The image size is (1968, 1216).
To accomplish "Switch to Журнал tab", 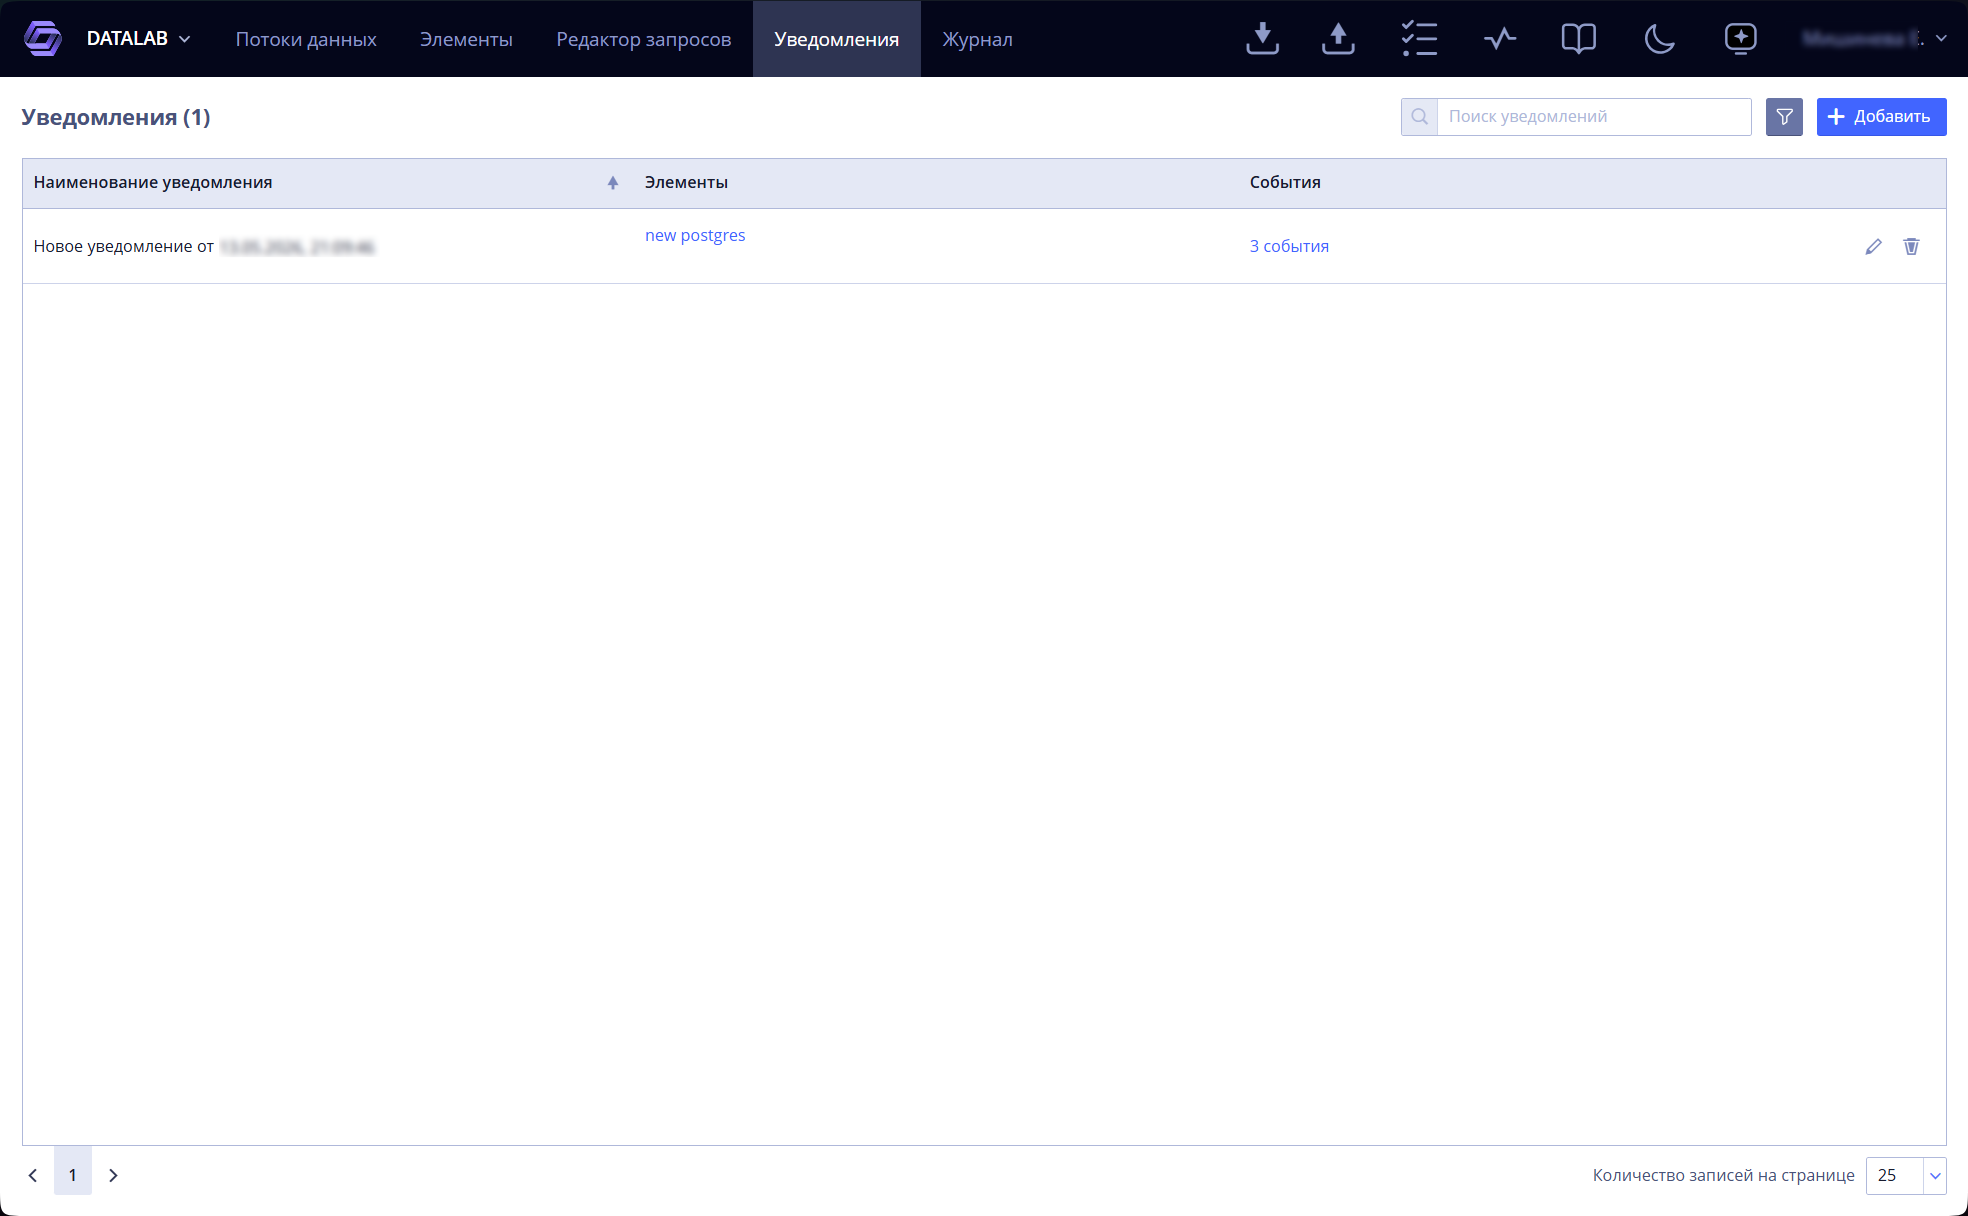I will point(977,39).
